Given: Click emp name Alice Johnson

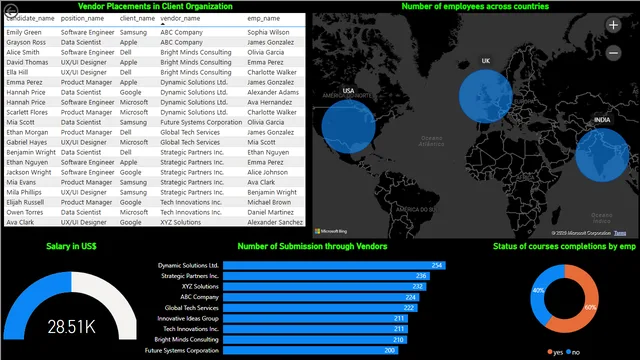Looking at the screenshot, I should tap(267, 172).
